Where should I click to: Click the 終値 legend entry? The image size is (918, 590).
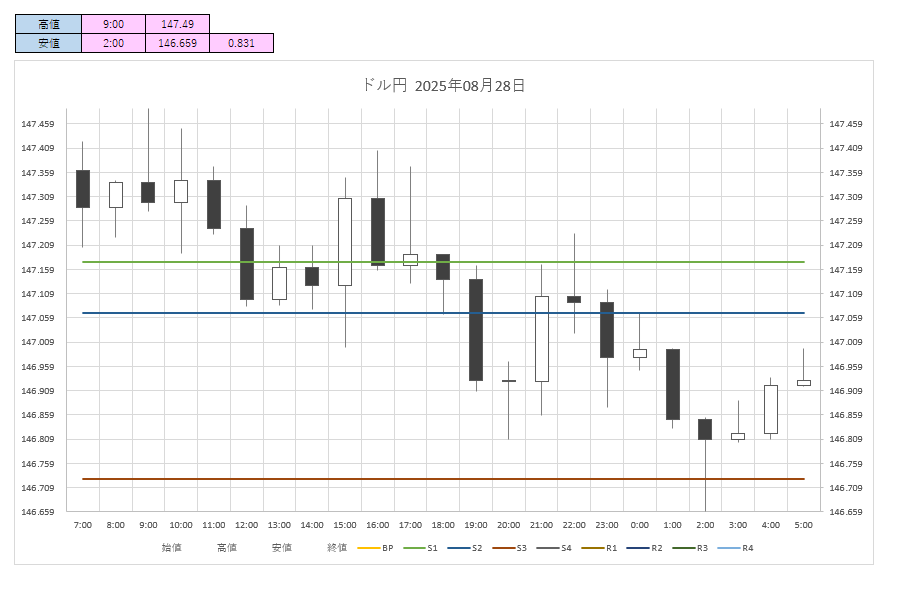click(x=337, y=548)
